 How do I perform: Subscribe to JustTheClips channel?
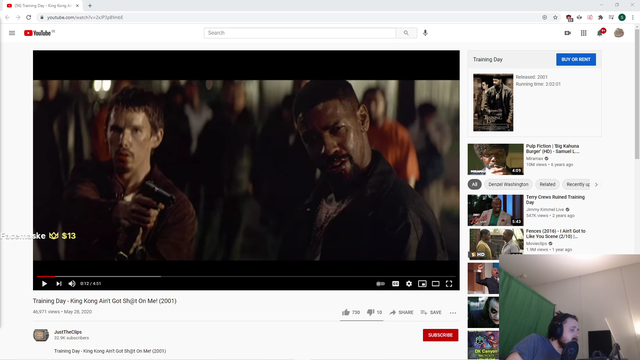(x=440, y=335)
